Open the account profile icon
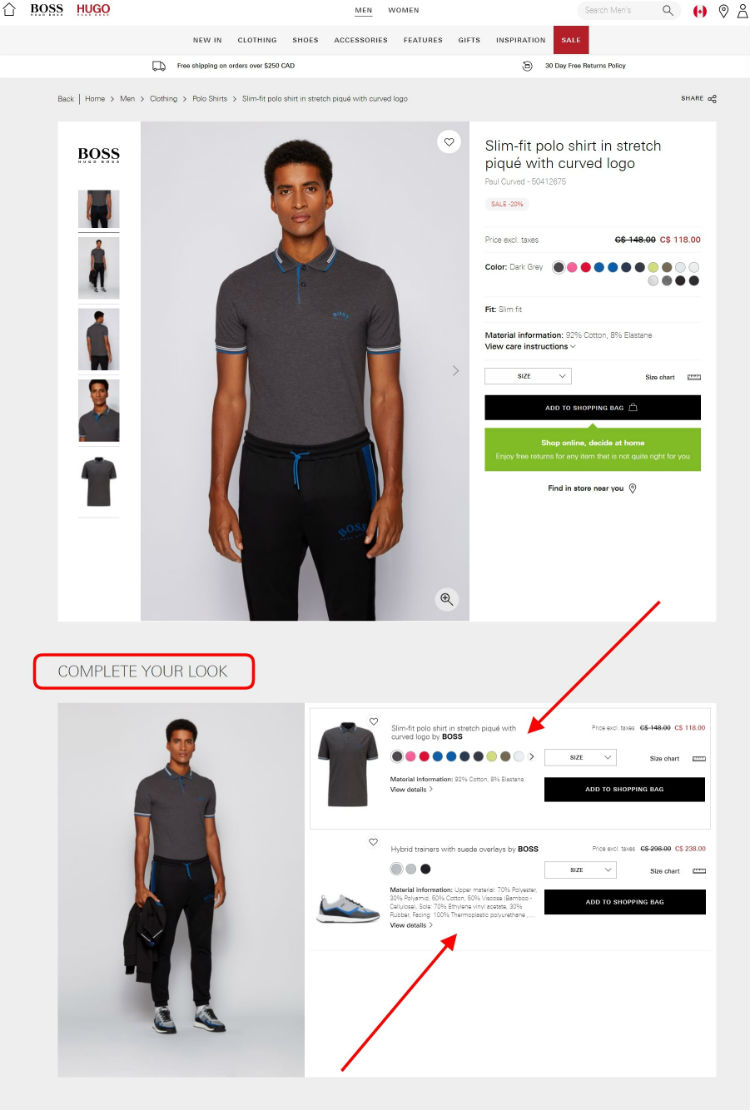This screenshot has width=750, height=1110. pyautogui.click(x=742, y=11)
